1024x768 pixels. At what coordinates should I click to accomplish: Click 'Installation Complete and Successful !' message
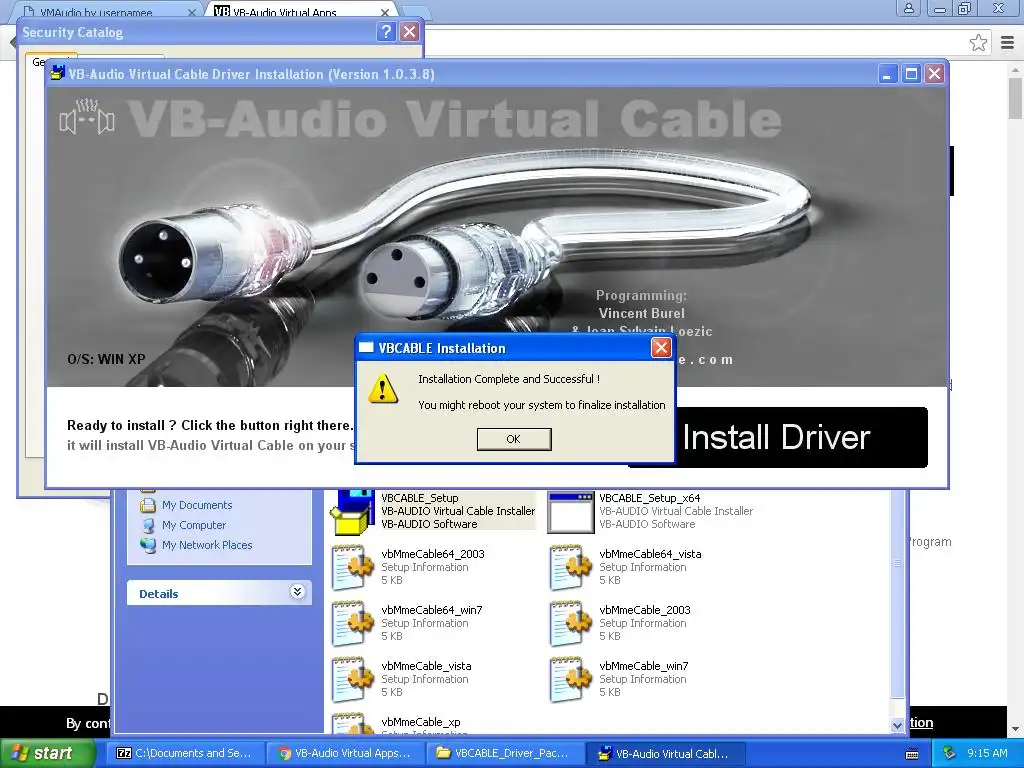(509, 379)
